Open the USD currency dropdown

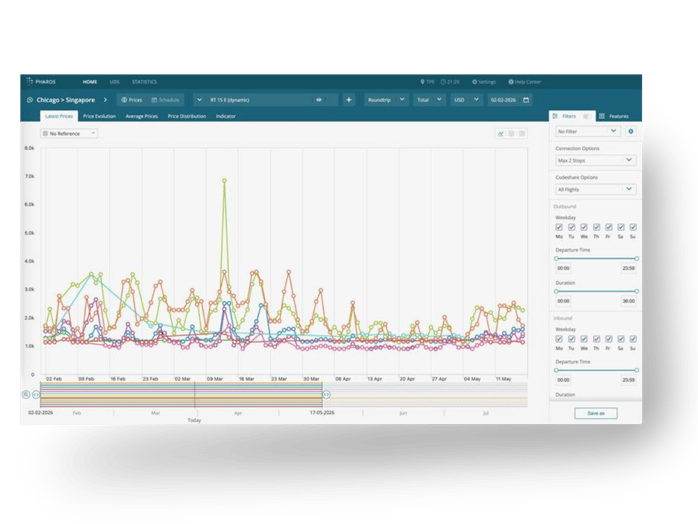pos(466,100)
